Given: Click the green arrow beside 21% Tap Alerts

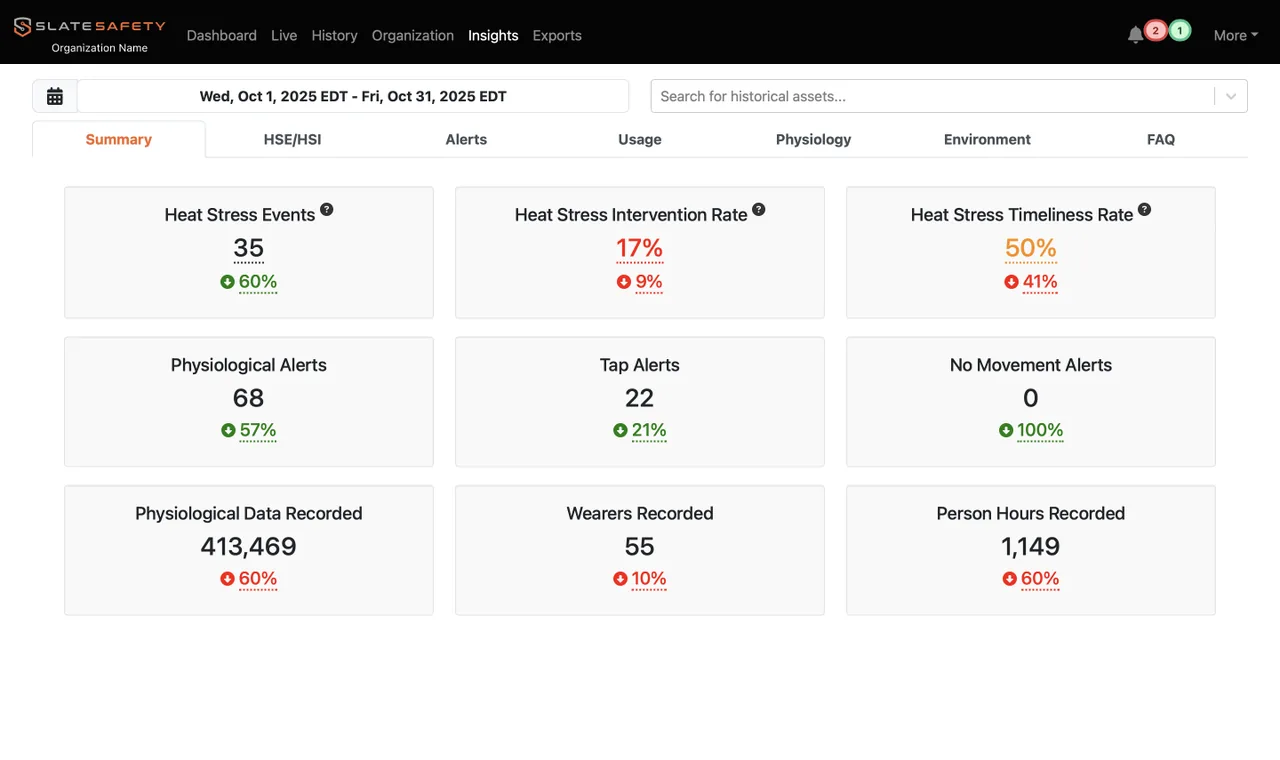Looking at the screenshot, I should point(620,431).
